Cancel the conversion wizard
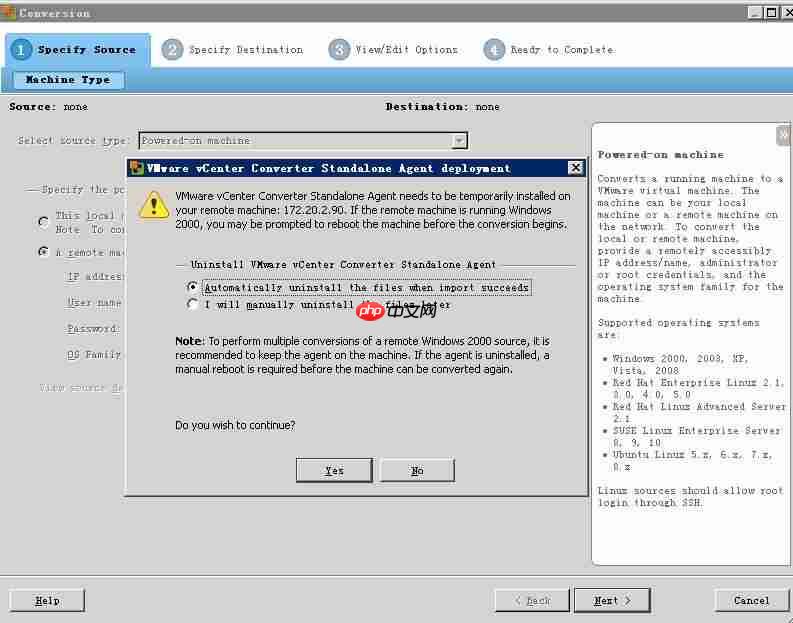 tap(751, 600)
